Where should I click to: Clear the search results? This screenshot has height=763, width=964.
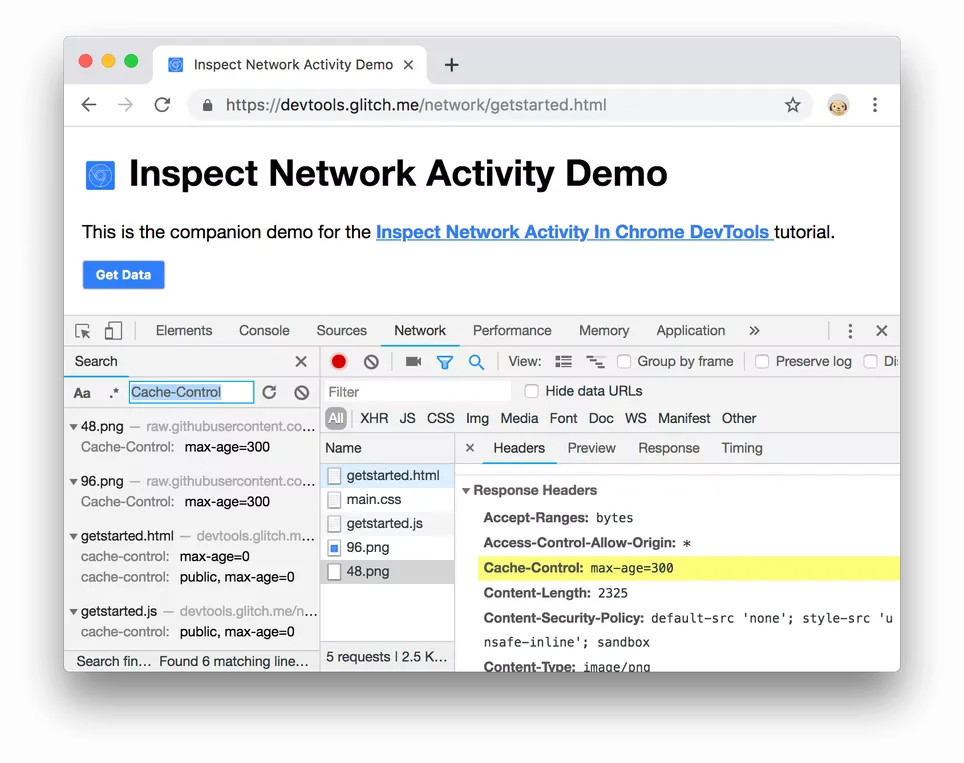301,392
